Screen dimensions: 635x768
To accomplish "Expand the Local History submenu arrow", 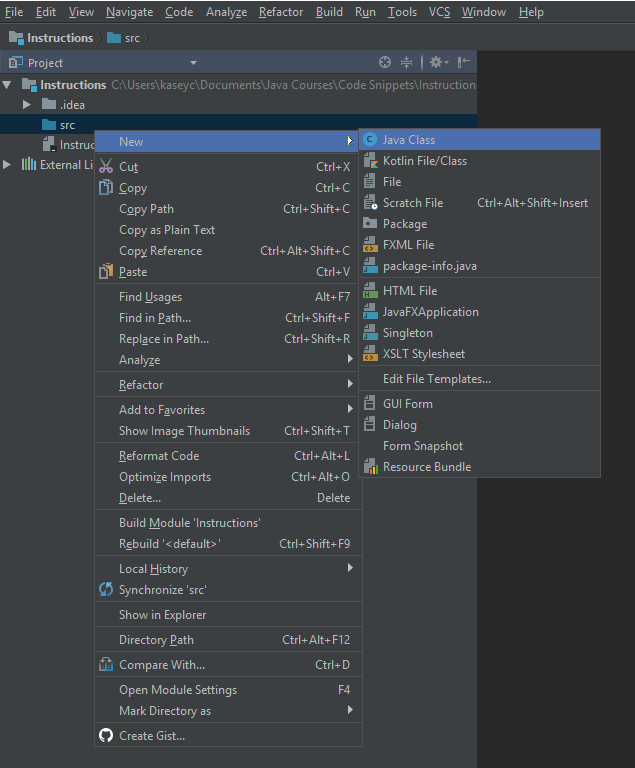I will [x=350, y=568].
